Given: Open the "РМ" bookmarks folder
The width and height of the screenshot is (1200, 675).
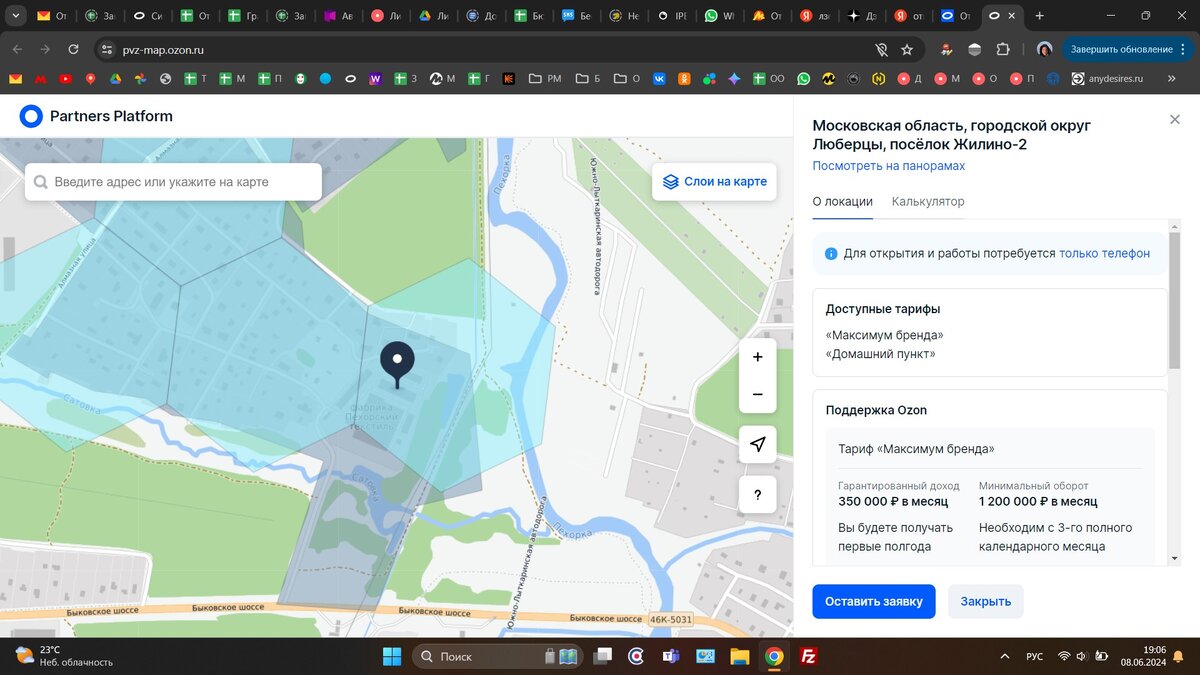Looking at the screenshot, I should pyautogui.click(x=545, y=78).
